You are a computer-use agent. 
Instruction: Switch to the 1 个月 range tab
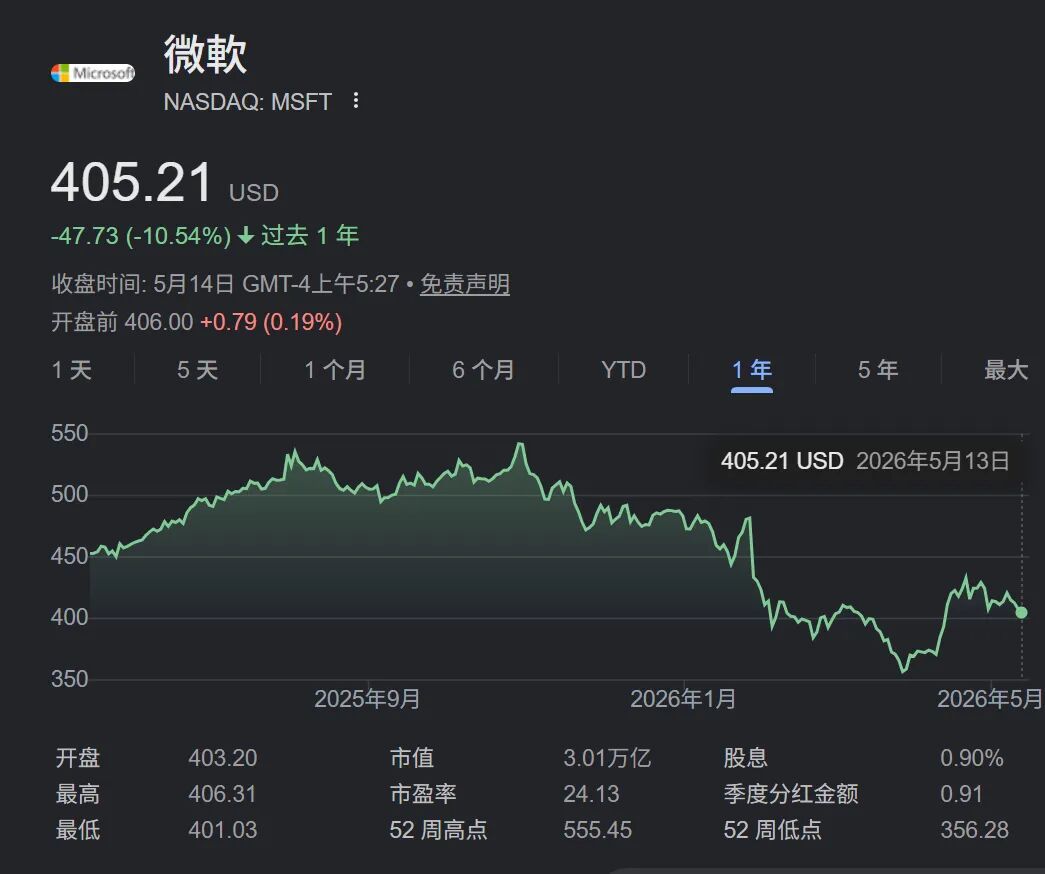click(335, 370)
